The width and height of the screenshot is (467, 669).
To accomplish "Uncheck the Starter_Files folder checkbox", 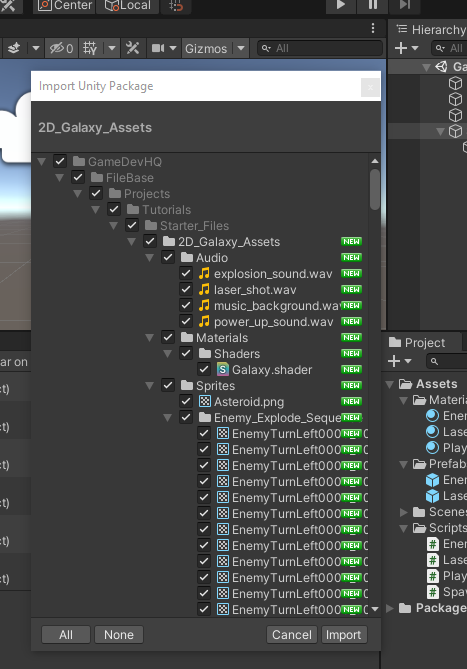I will click(x=132, y=225).
